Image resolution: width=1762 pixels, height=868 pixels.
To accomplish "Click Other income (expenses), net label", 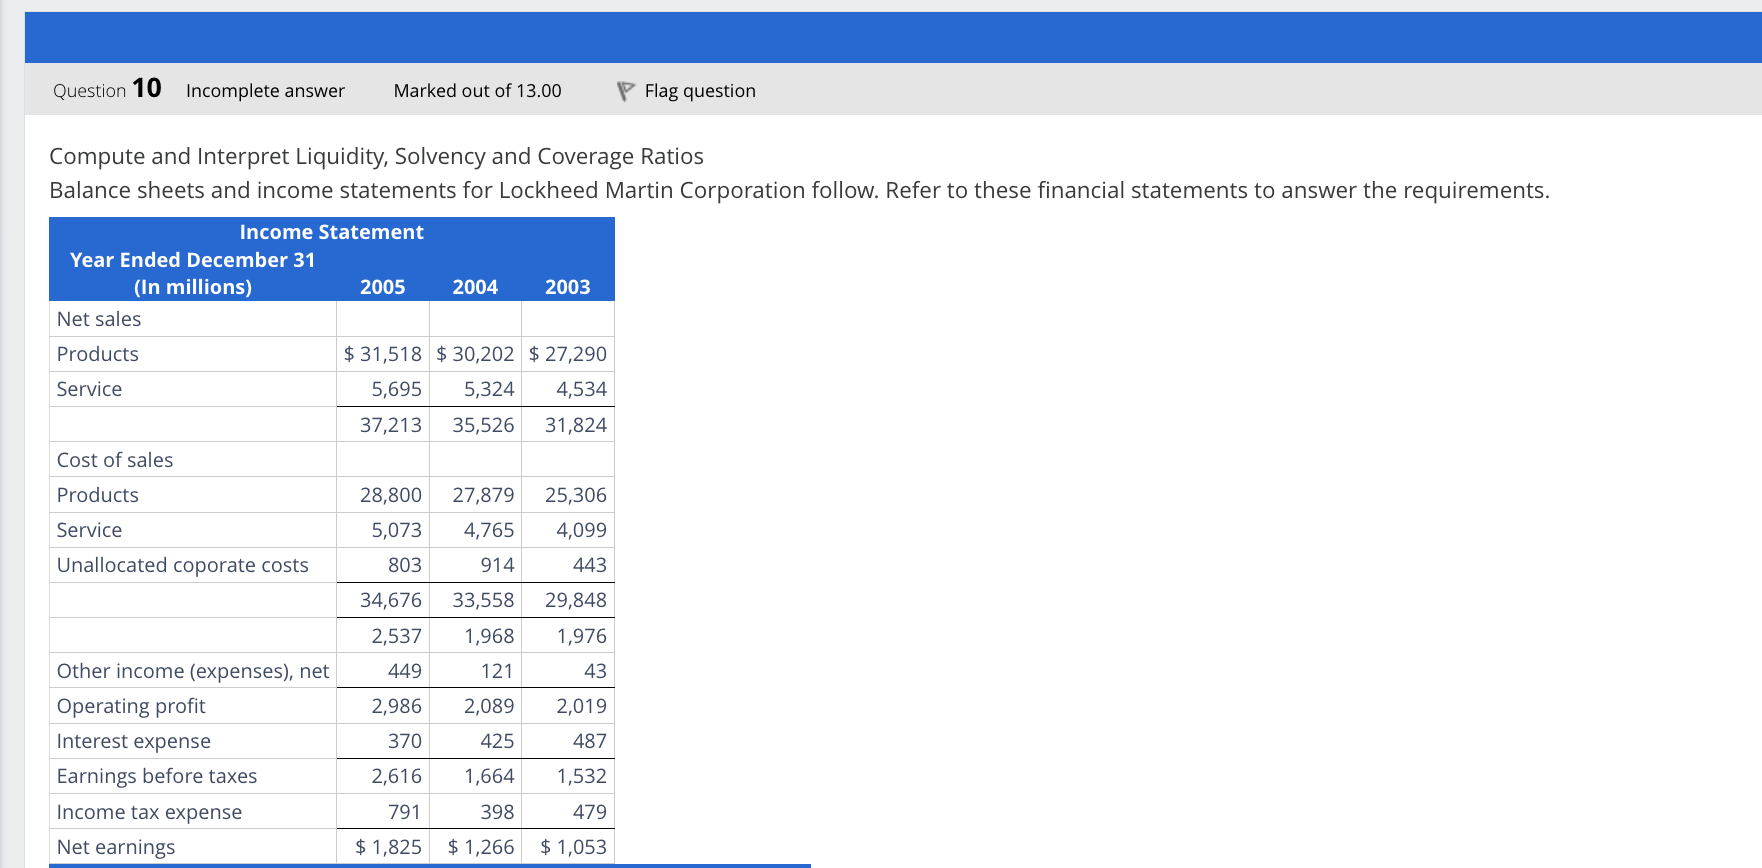I will coord(193,671).
